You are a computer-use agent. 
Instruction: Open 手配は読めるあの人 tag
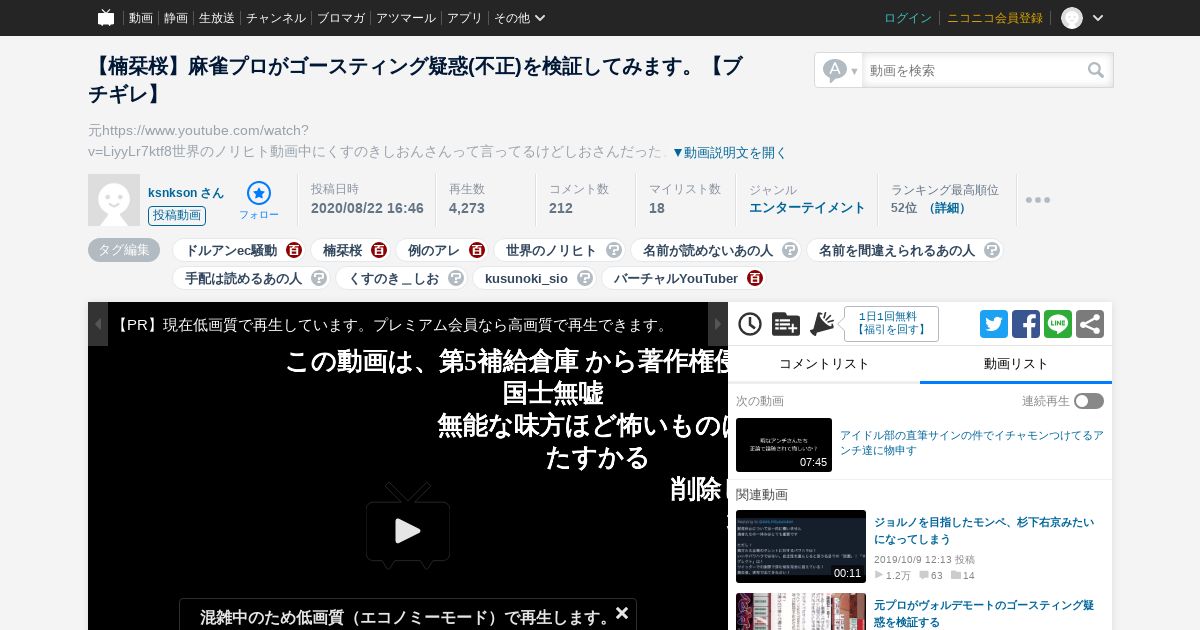(x=243, y=278)
